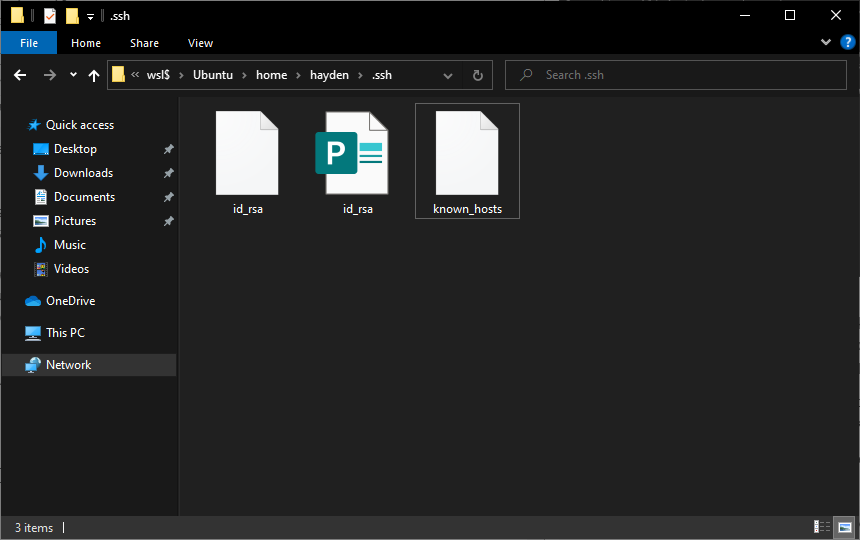
Task: Open the address bar history dropdown
Action: [448, 75]
